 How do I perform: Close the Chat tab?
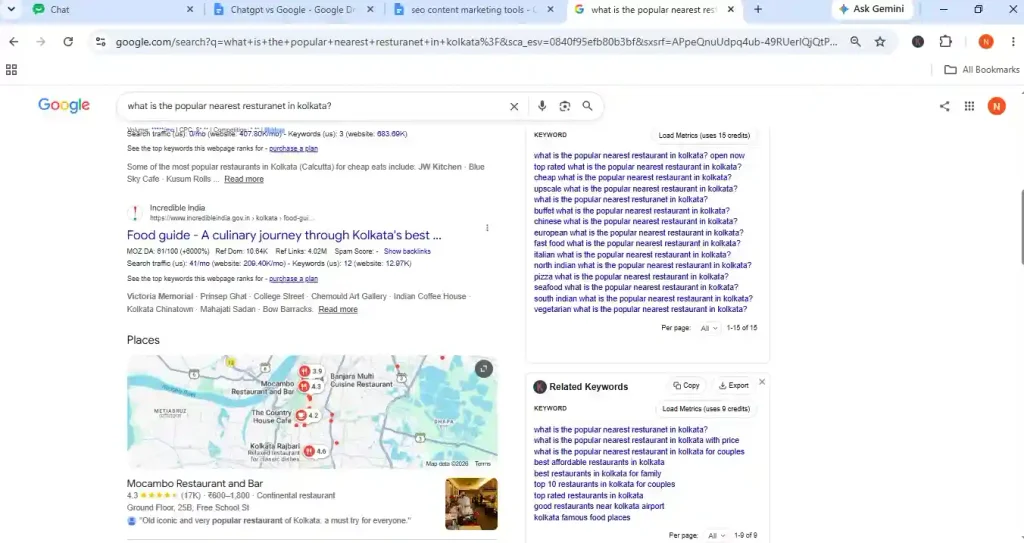pos(190,9)
